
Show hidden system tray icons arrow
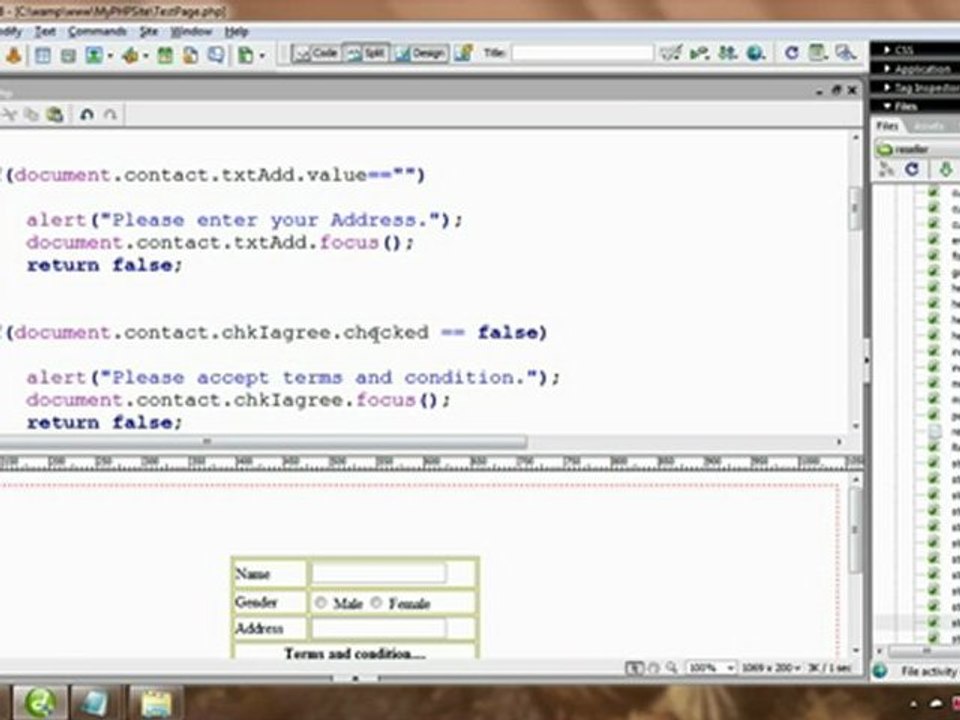[913, 705]
